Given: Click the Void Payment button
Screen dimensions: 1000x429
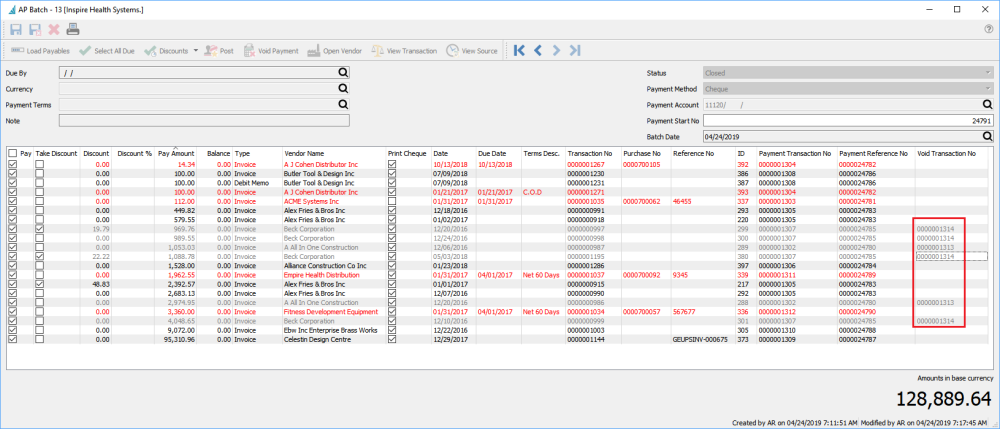Looking at the screenshot, I should tap(271, 50).
